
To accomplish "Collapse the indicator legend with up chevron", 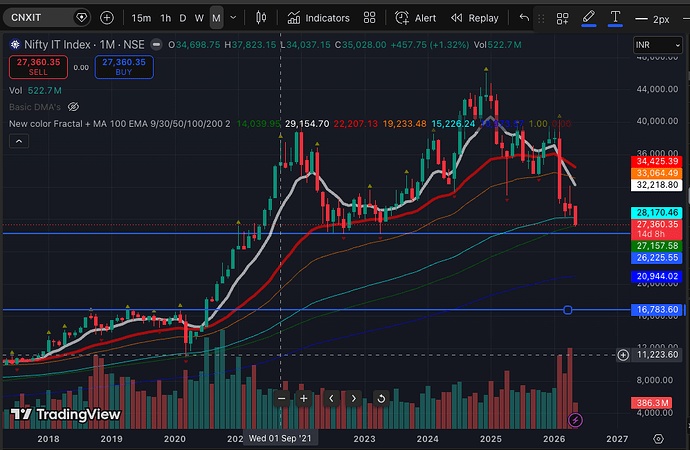I will pos(19,141).
